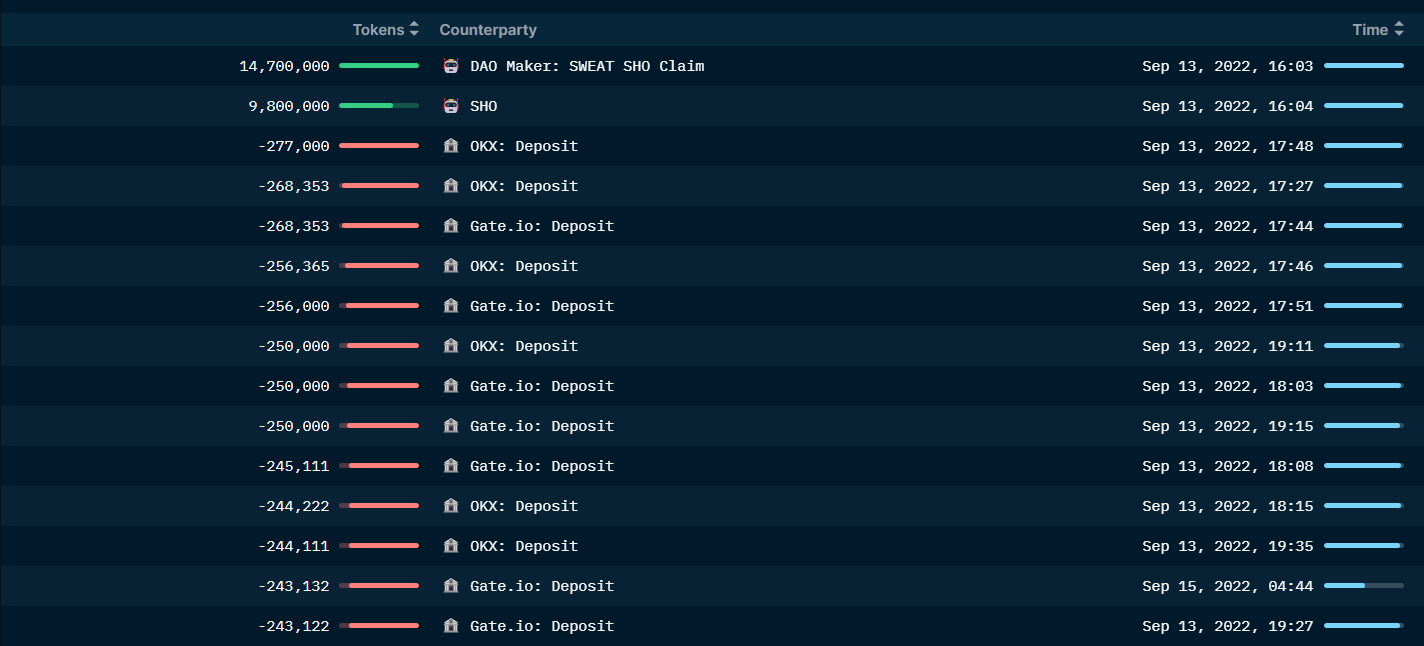Open OKX: Deposit link for -256,365
The width and height of the screenshot is (1424, 646).
(524, 266)
